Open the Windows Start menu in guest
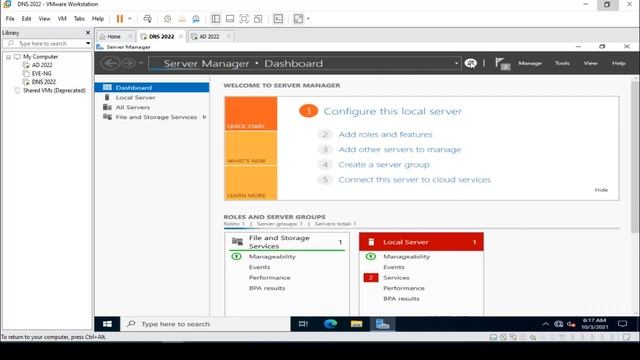The image size is (640, 360). pos(107,324)
